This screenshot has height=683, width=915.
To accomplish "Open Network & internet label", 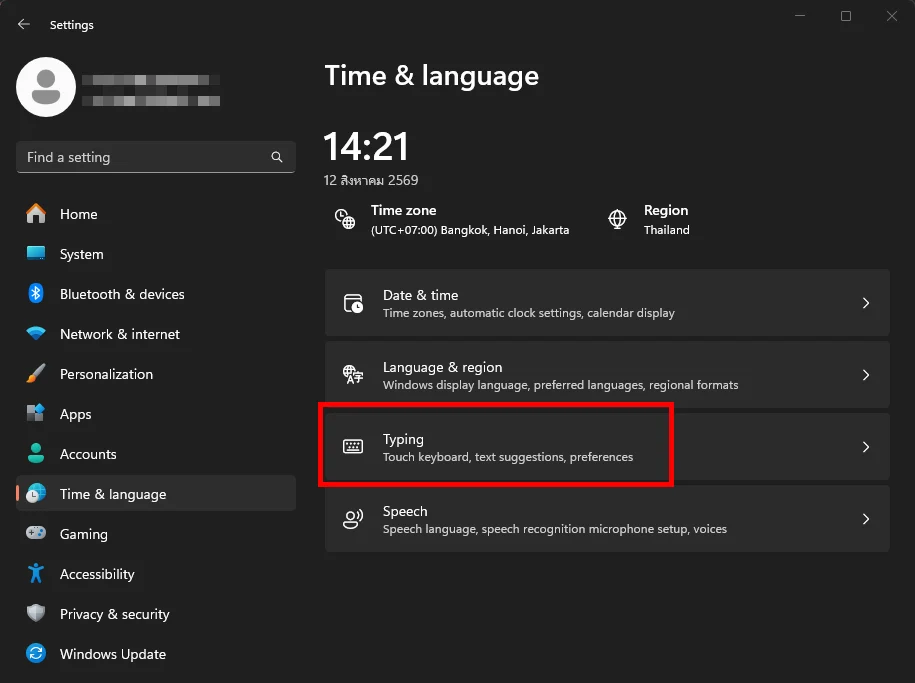I will [120, 334].
